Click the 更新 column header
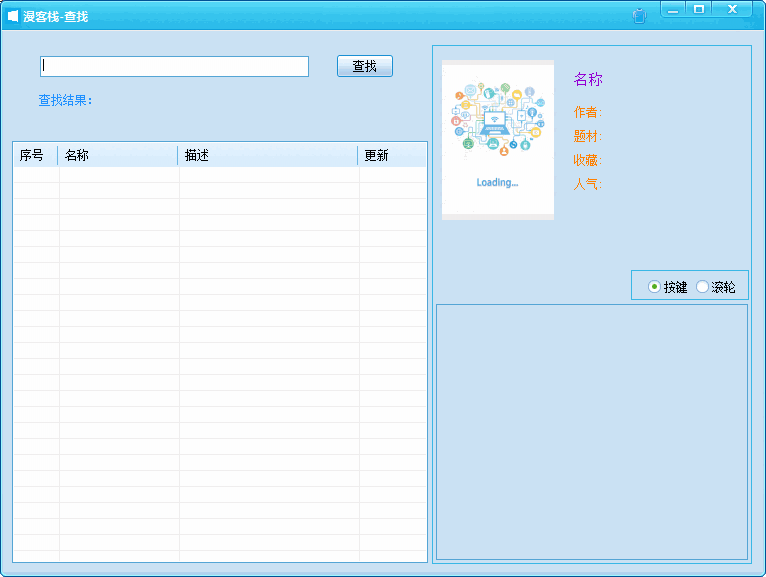 (x=391, y=155)
